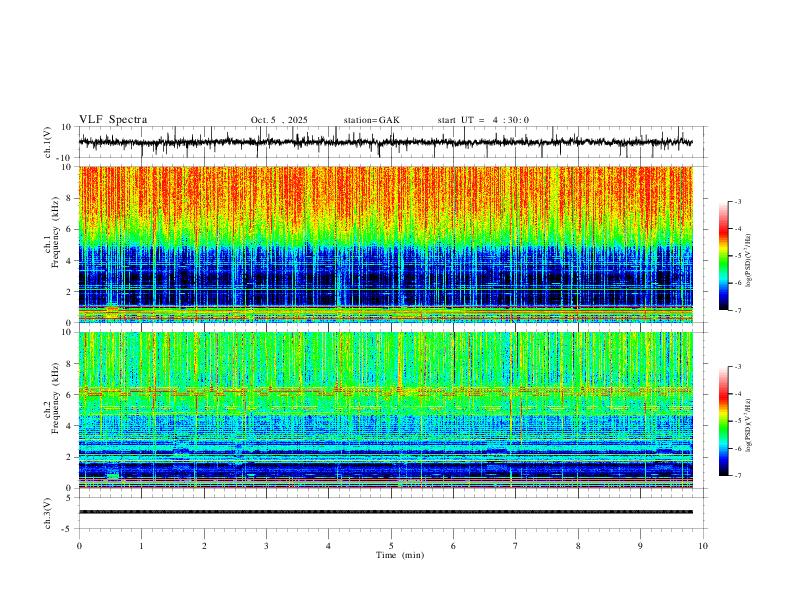Screen dimensions: 792x612
Task: Click time axis tick label "9"
Action: 640,546
